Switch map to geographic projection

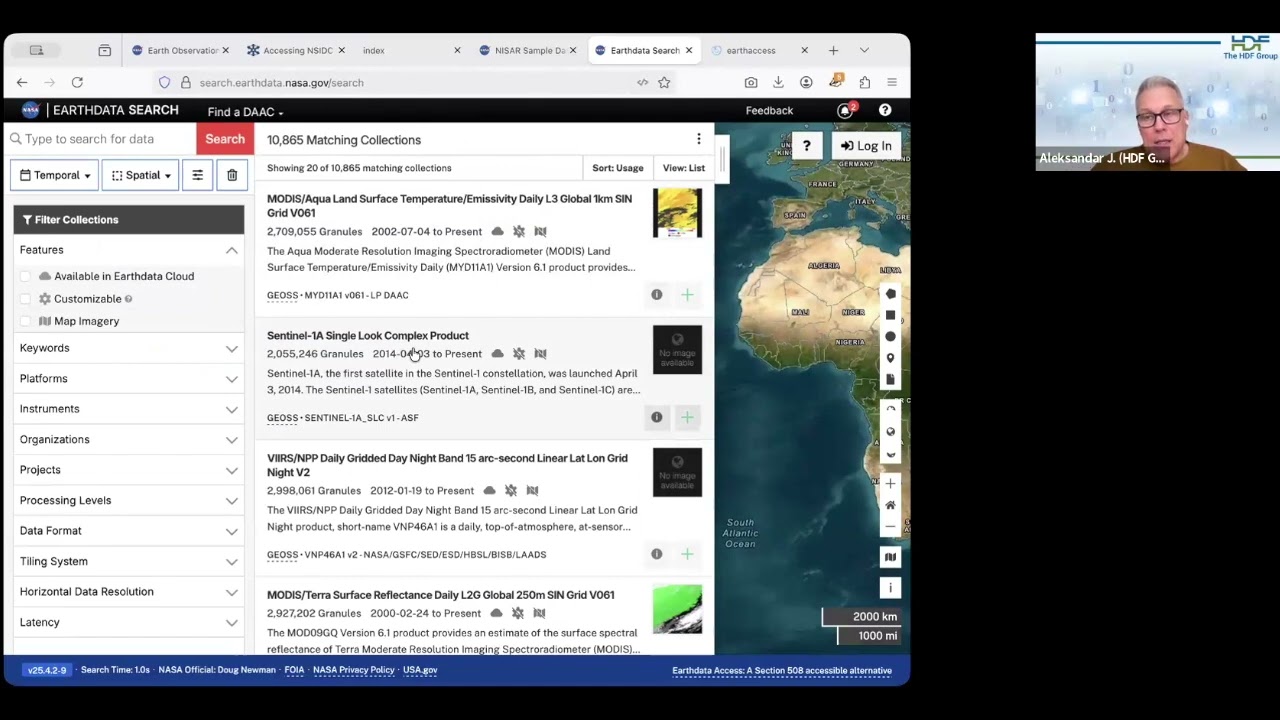click(890, 432)
